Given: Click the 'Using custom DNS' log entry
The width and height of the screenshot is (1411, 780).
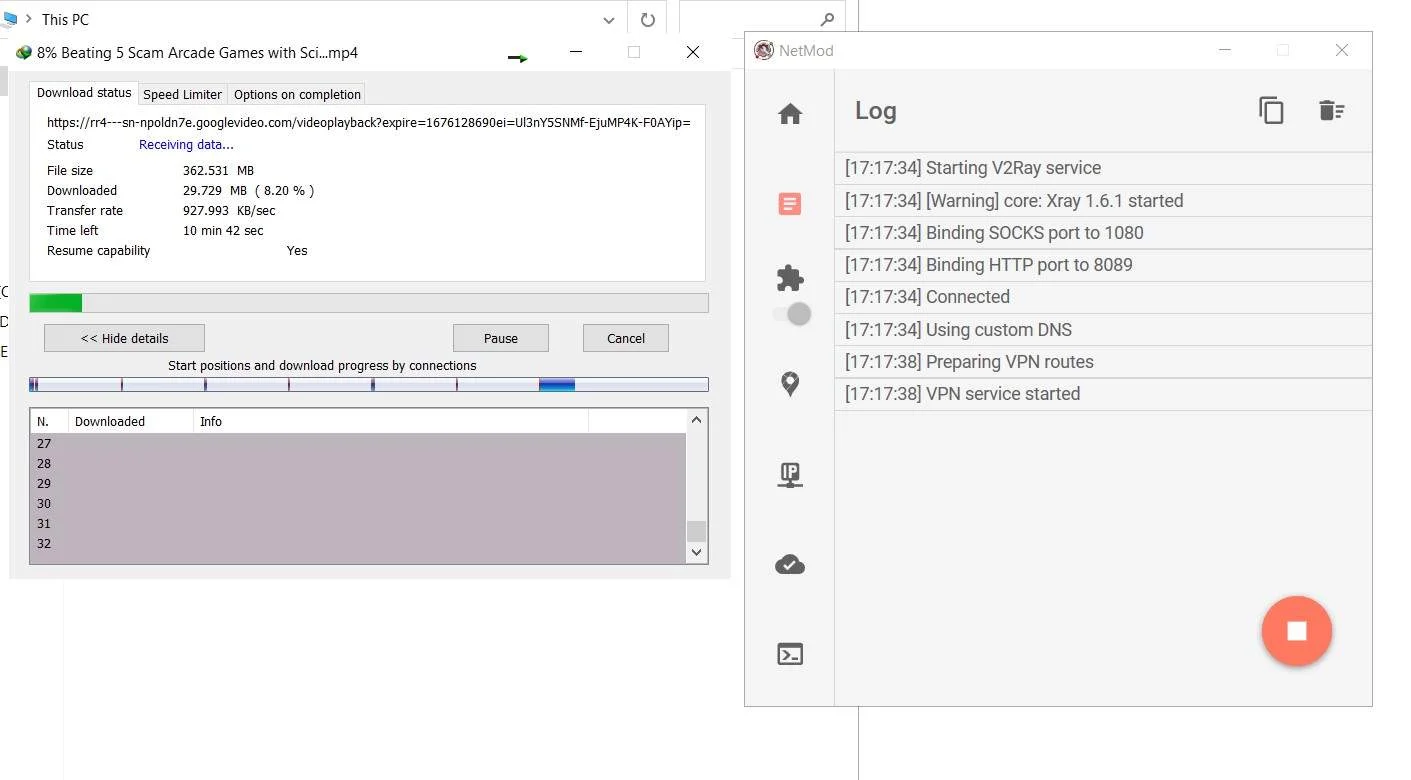Looking at the screenshot, I should click(1103, 329).
